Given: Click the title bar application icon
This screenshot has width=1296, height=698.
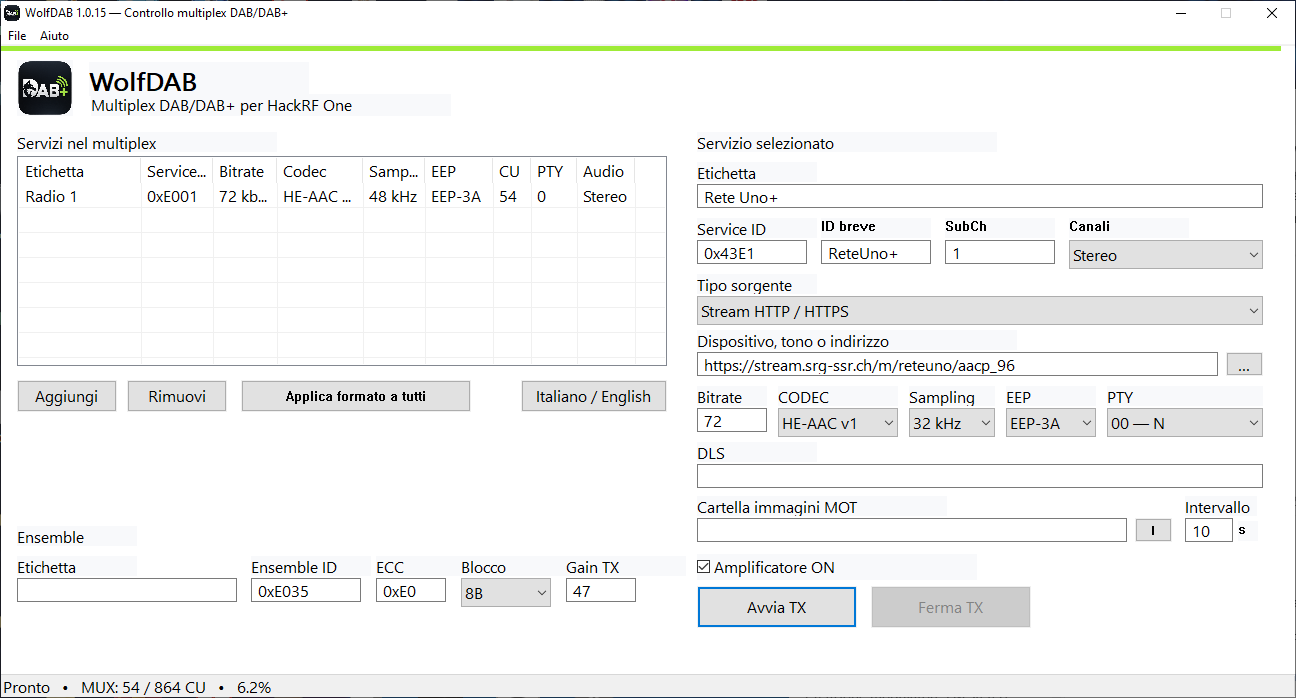Looking at the screenshot, I should tap(13, 13).
